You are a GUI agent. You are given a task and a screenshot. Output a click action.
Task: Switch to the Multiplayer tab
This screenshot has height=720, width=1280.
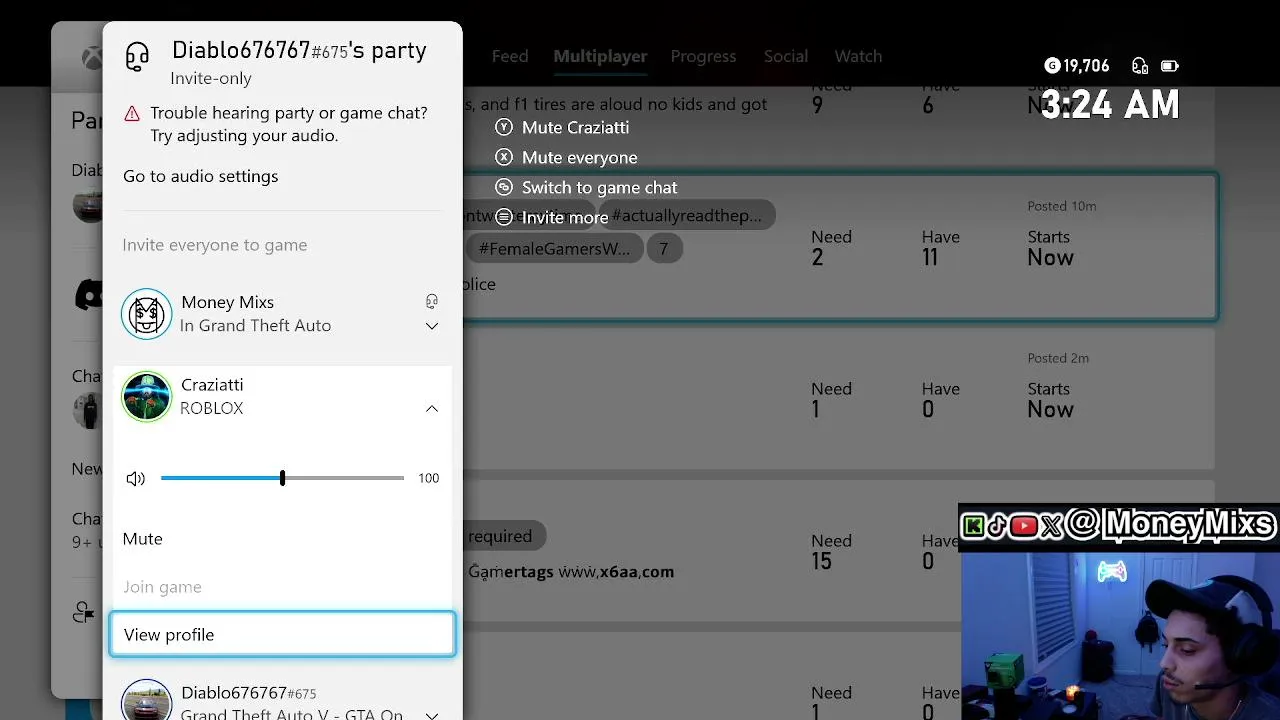[600, 57]
